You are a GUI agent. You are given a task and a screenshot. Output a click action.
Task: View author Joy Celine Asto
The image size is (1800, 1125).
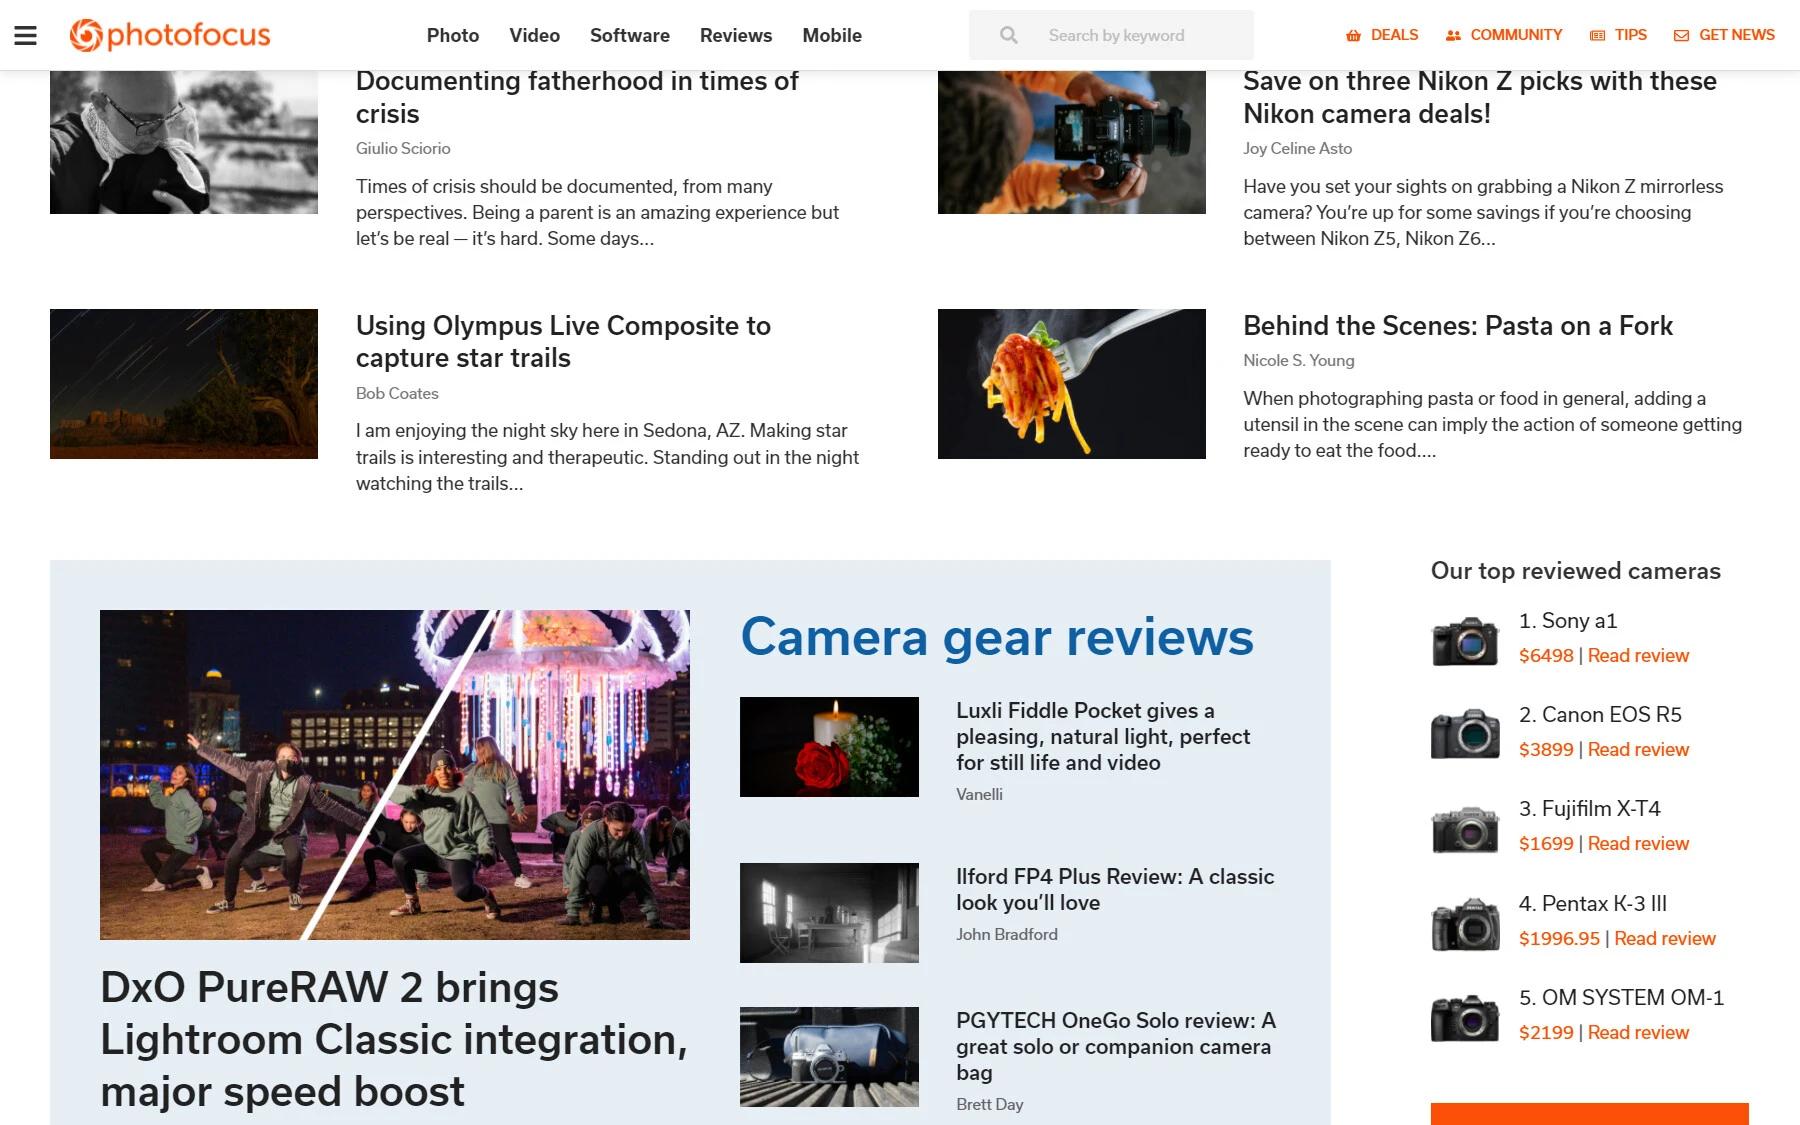1297,148
